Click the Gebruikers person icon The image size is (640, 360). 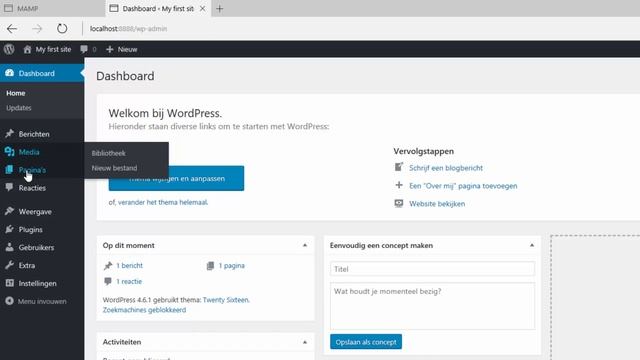[9, 247]
